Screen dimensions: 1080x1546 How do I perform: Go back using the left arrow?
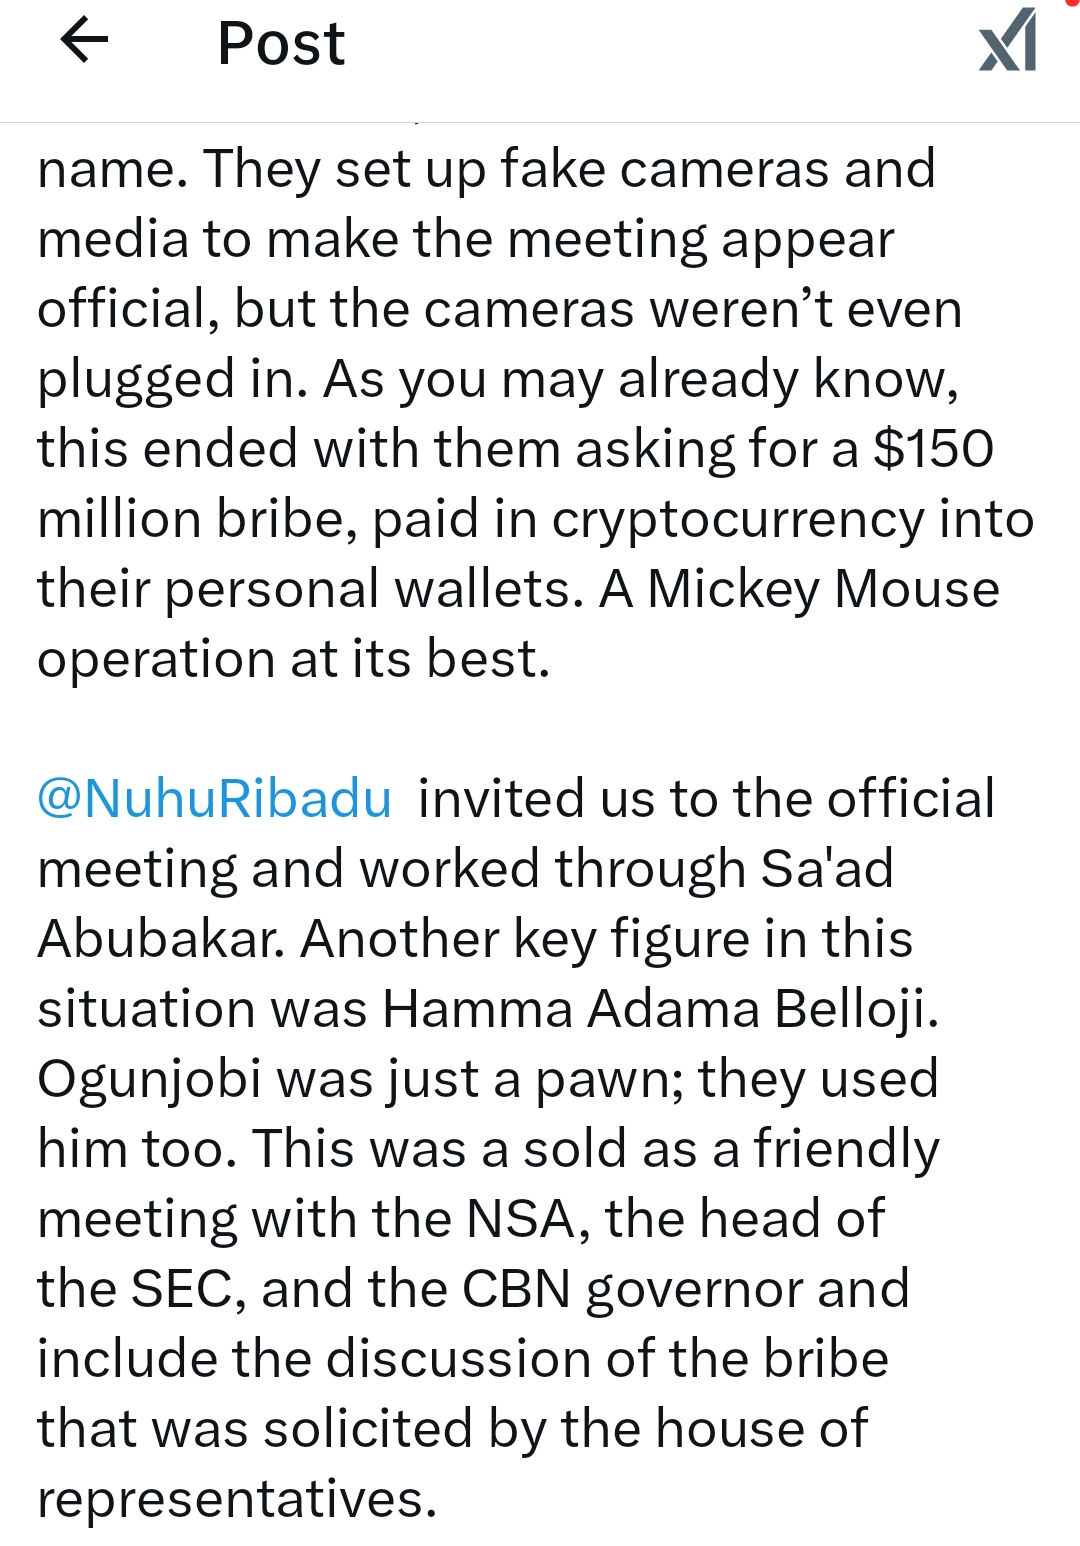point(85,41)
